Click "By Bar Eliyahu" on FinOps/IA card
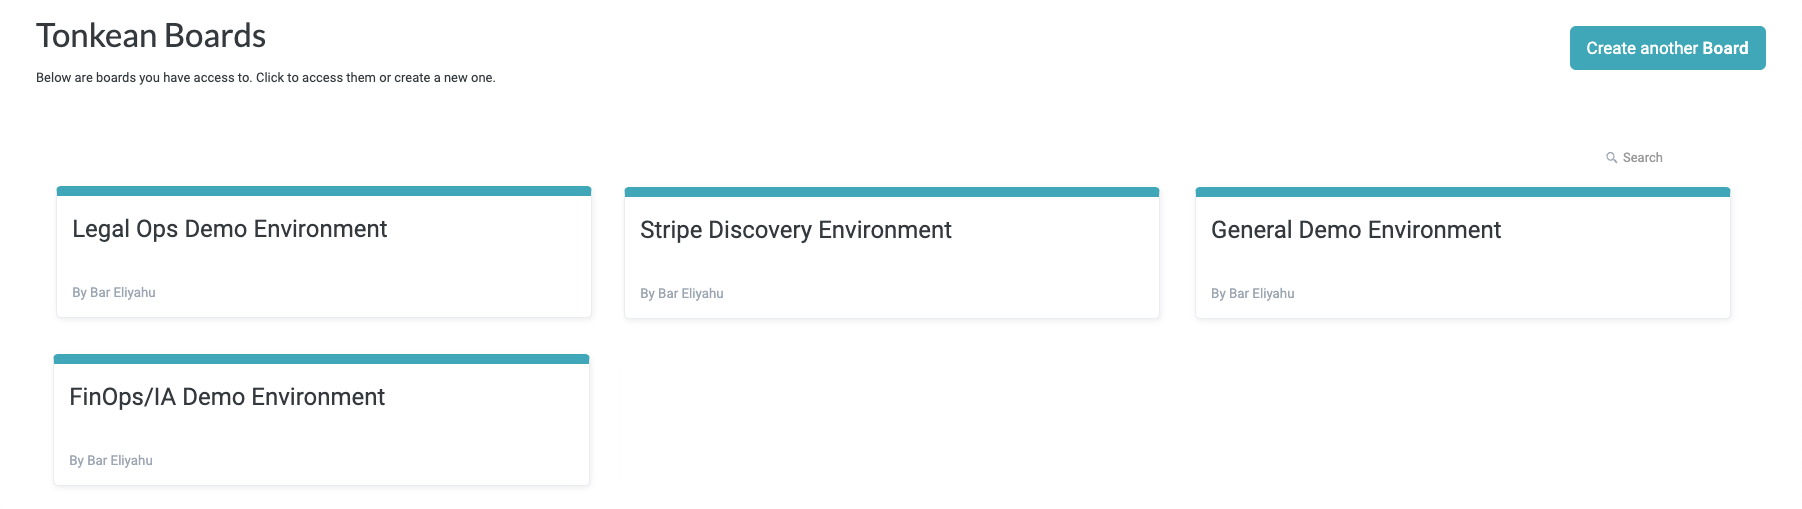Viewport: 1802px width, 509px height. [x=111, y=461]
